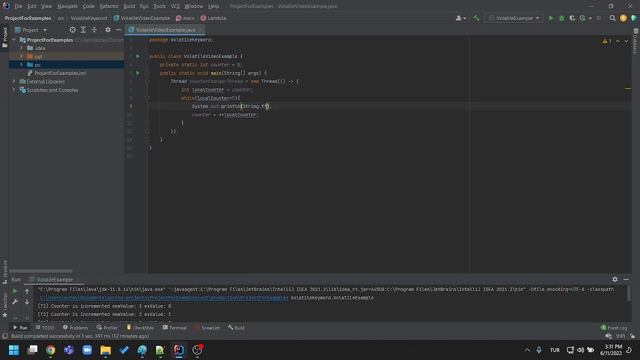This screenshot has width=640, height=360.
Task: Open the TODO tool window
Action: click(x=45, y=328)
